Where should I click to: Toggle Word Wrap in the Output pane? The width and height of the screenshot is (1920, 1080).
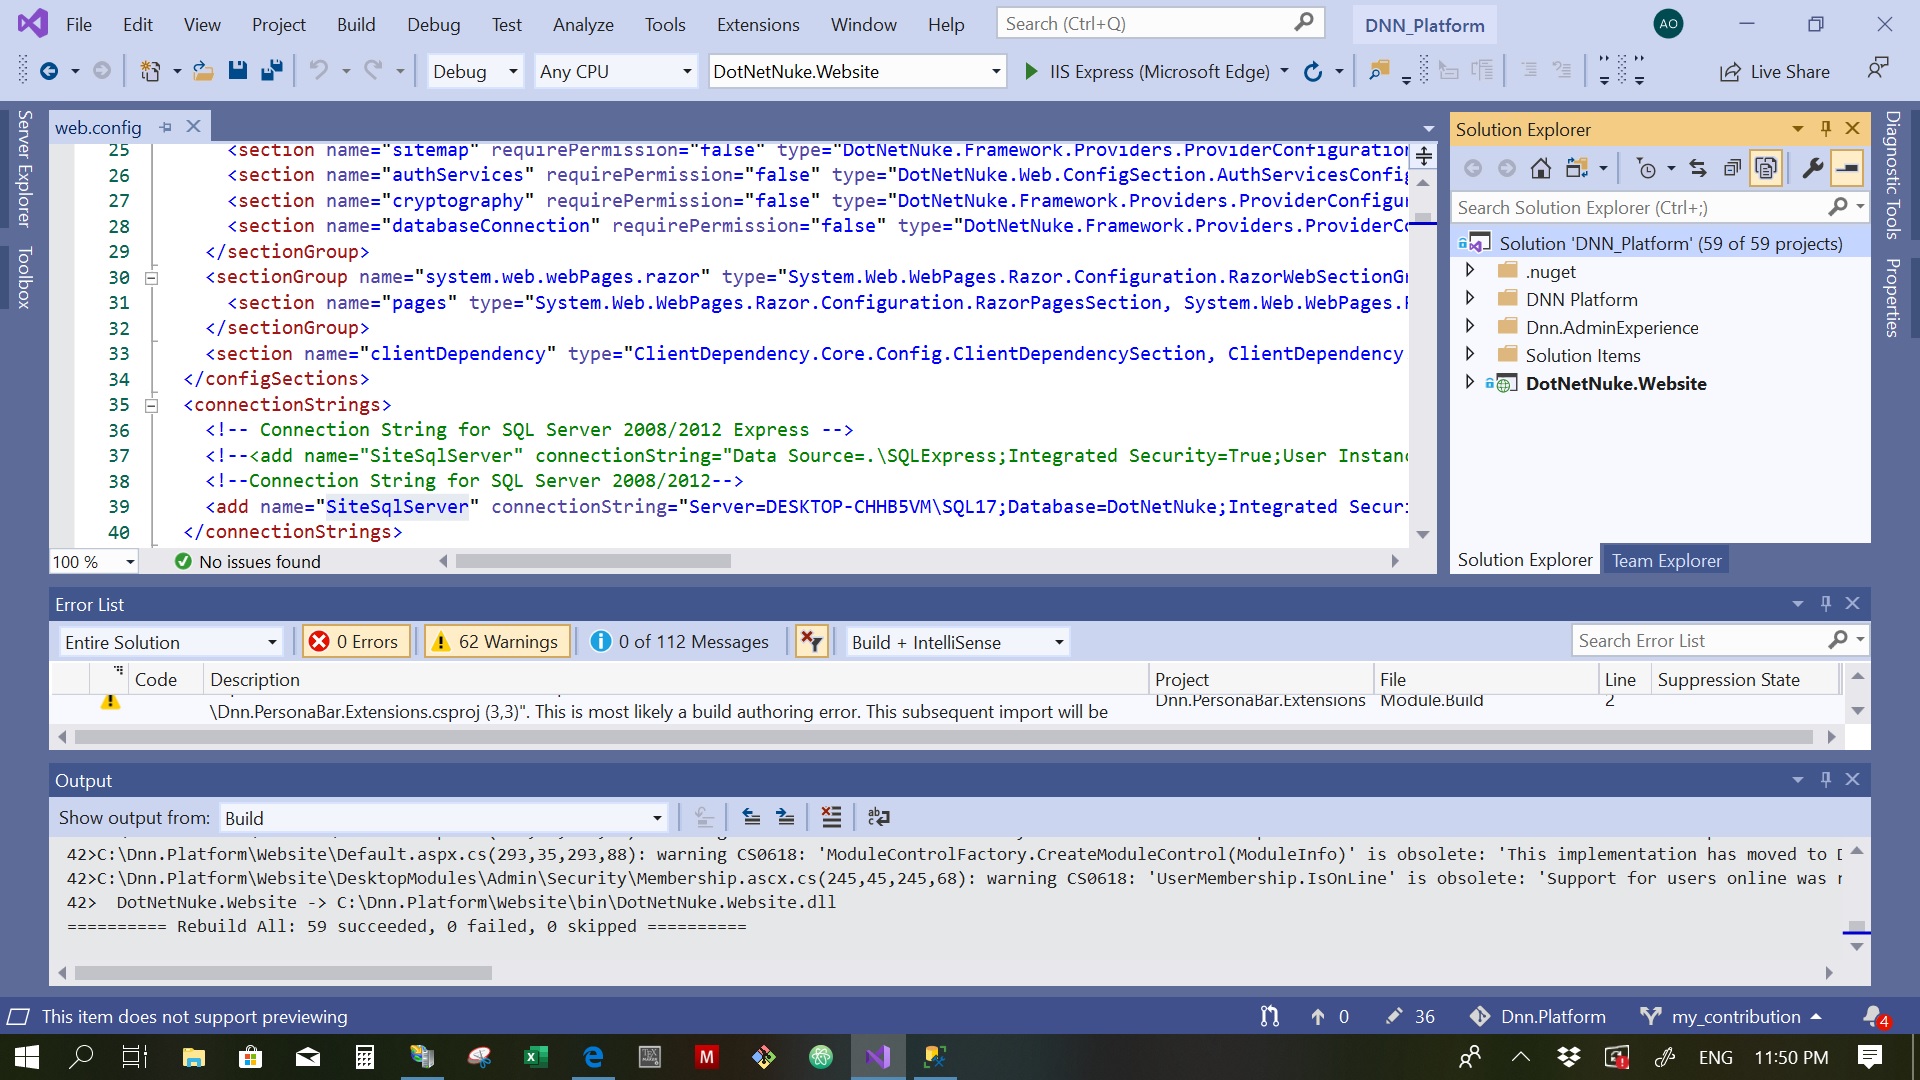tap(879, 817)
